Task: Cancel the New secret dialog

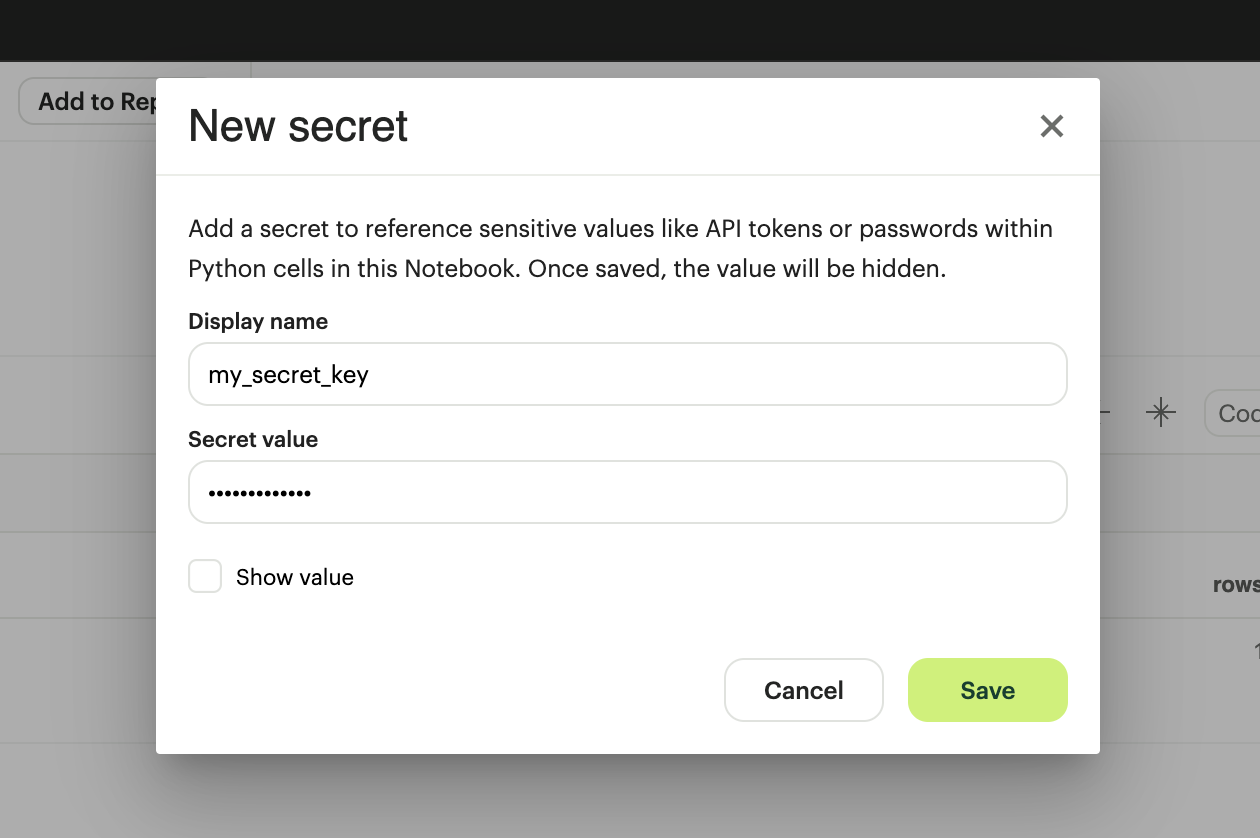Action: point(803,690)
